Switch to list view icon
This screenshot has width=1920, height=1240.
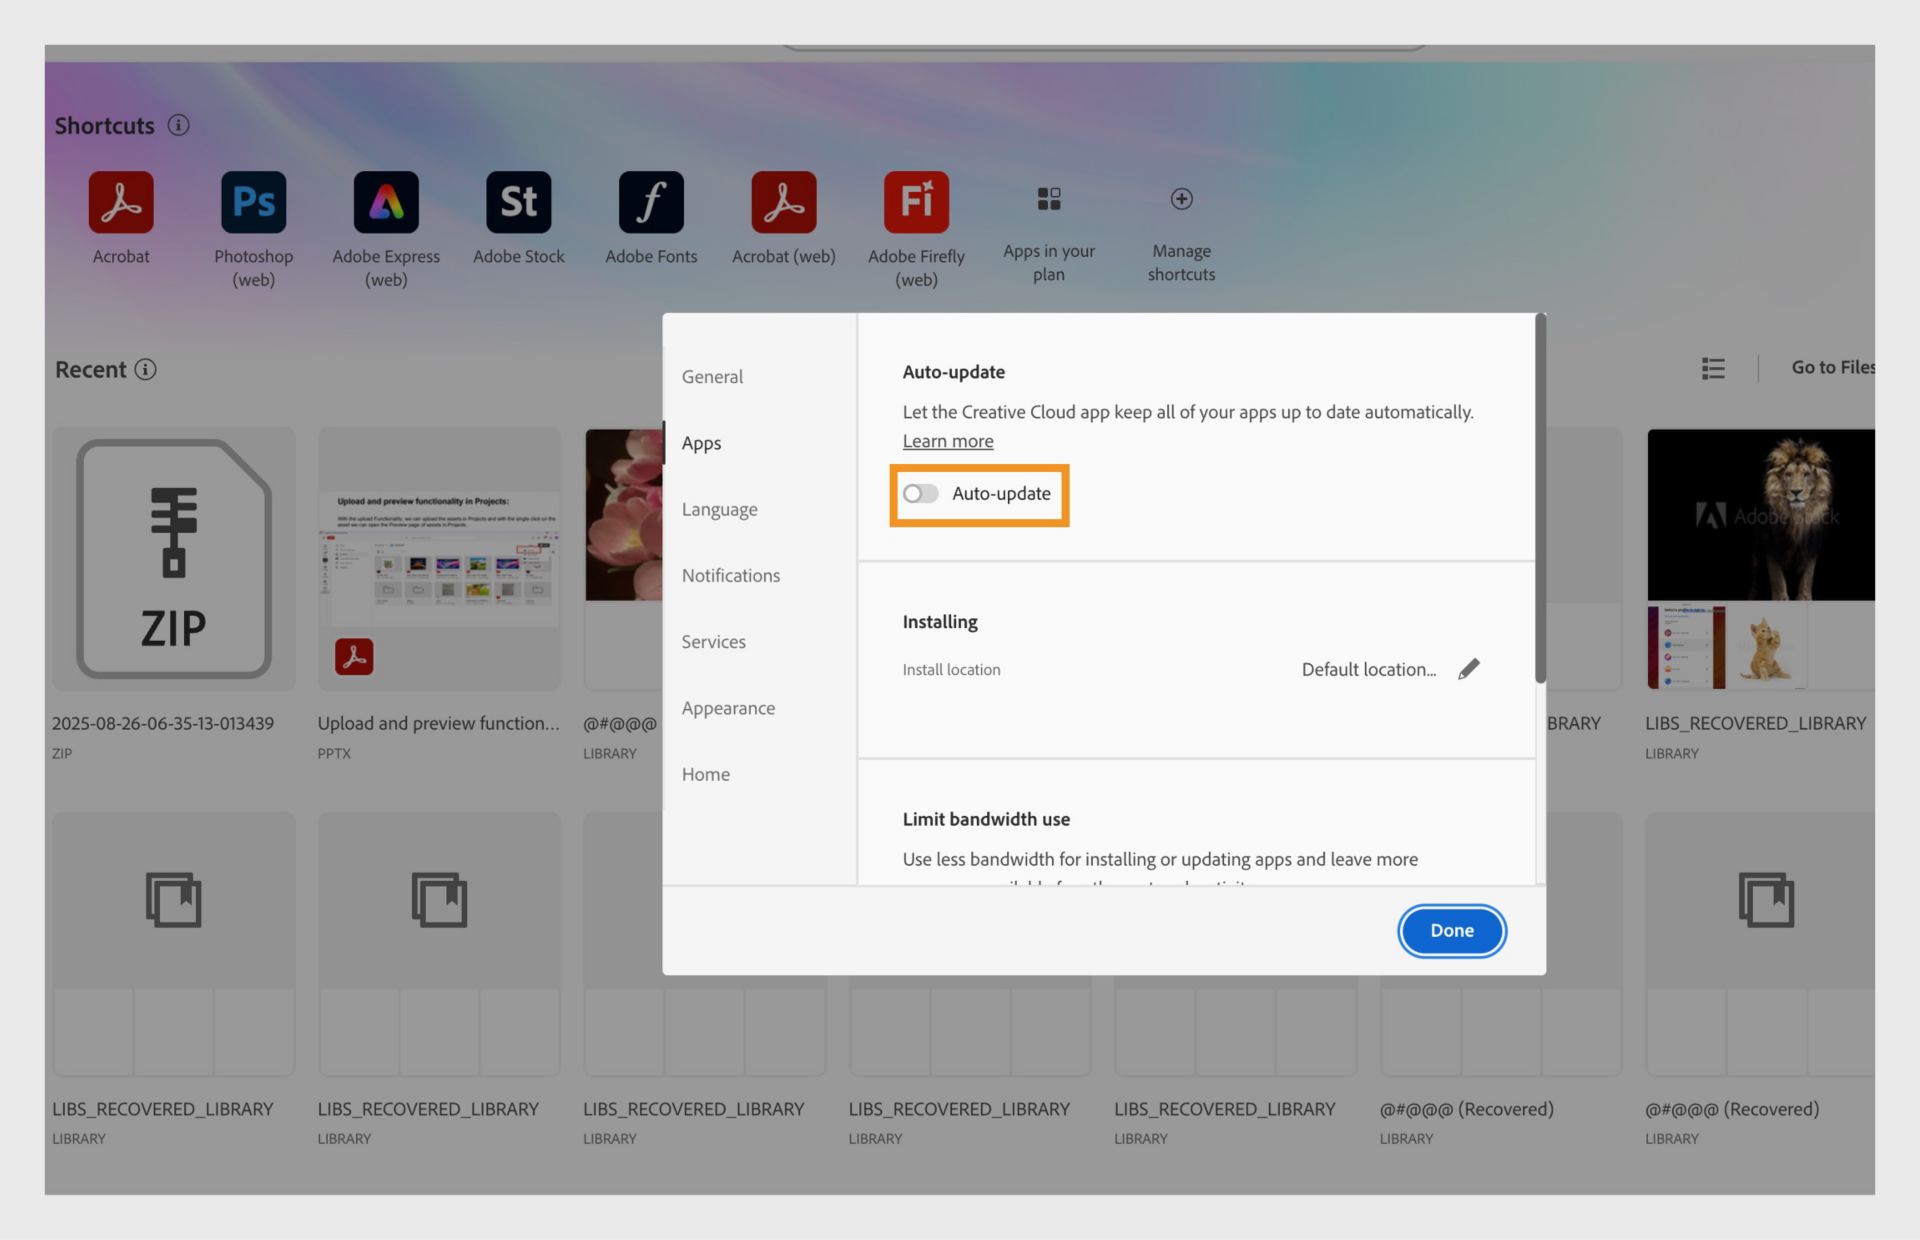[x=1713, y=369]
